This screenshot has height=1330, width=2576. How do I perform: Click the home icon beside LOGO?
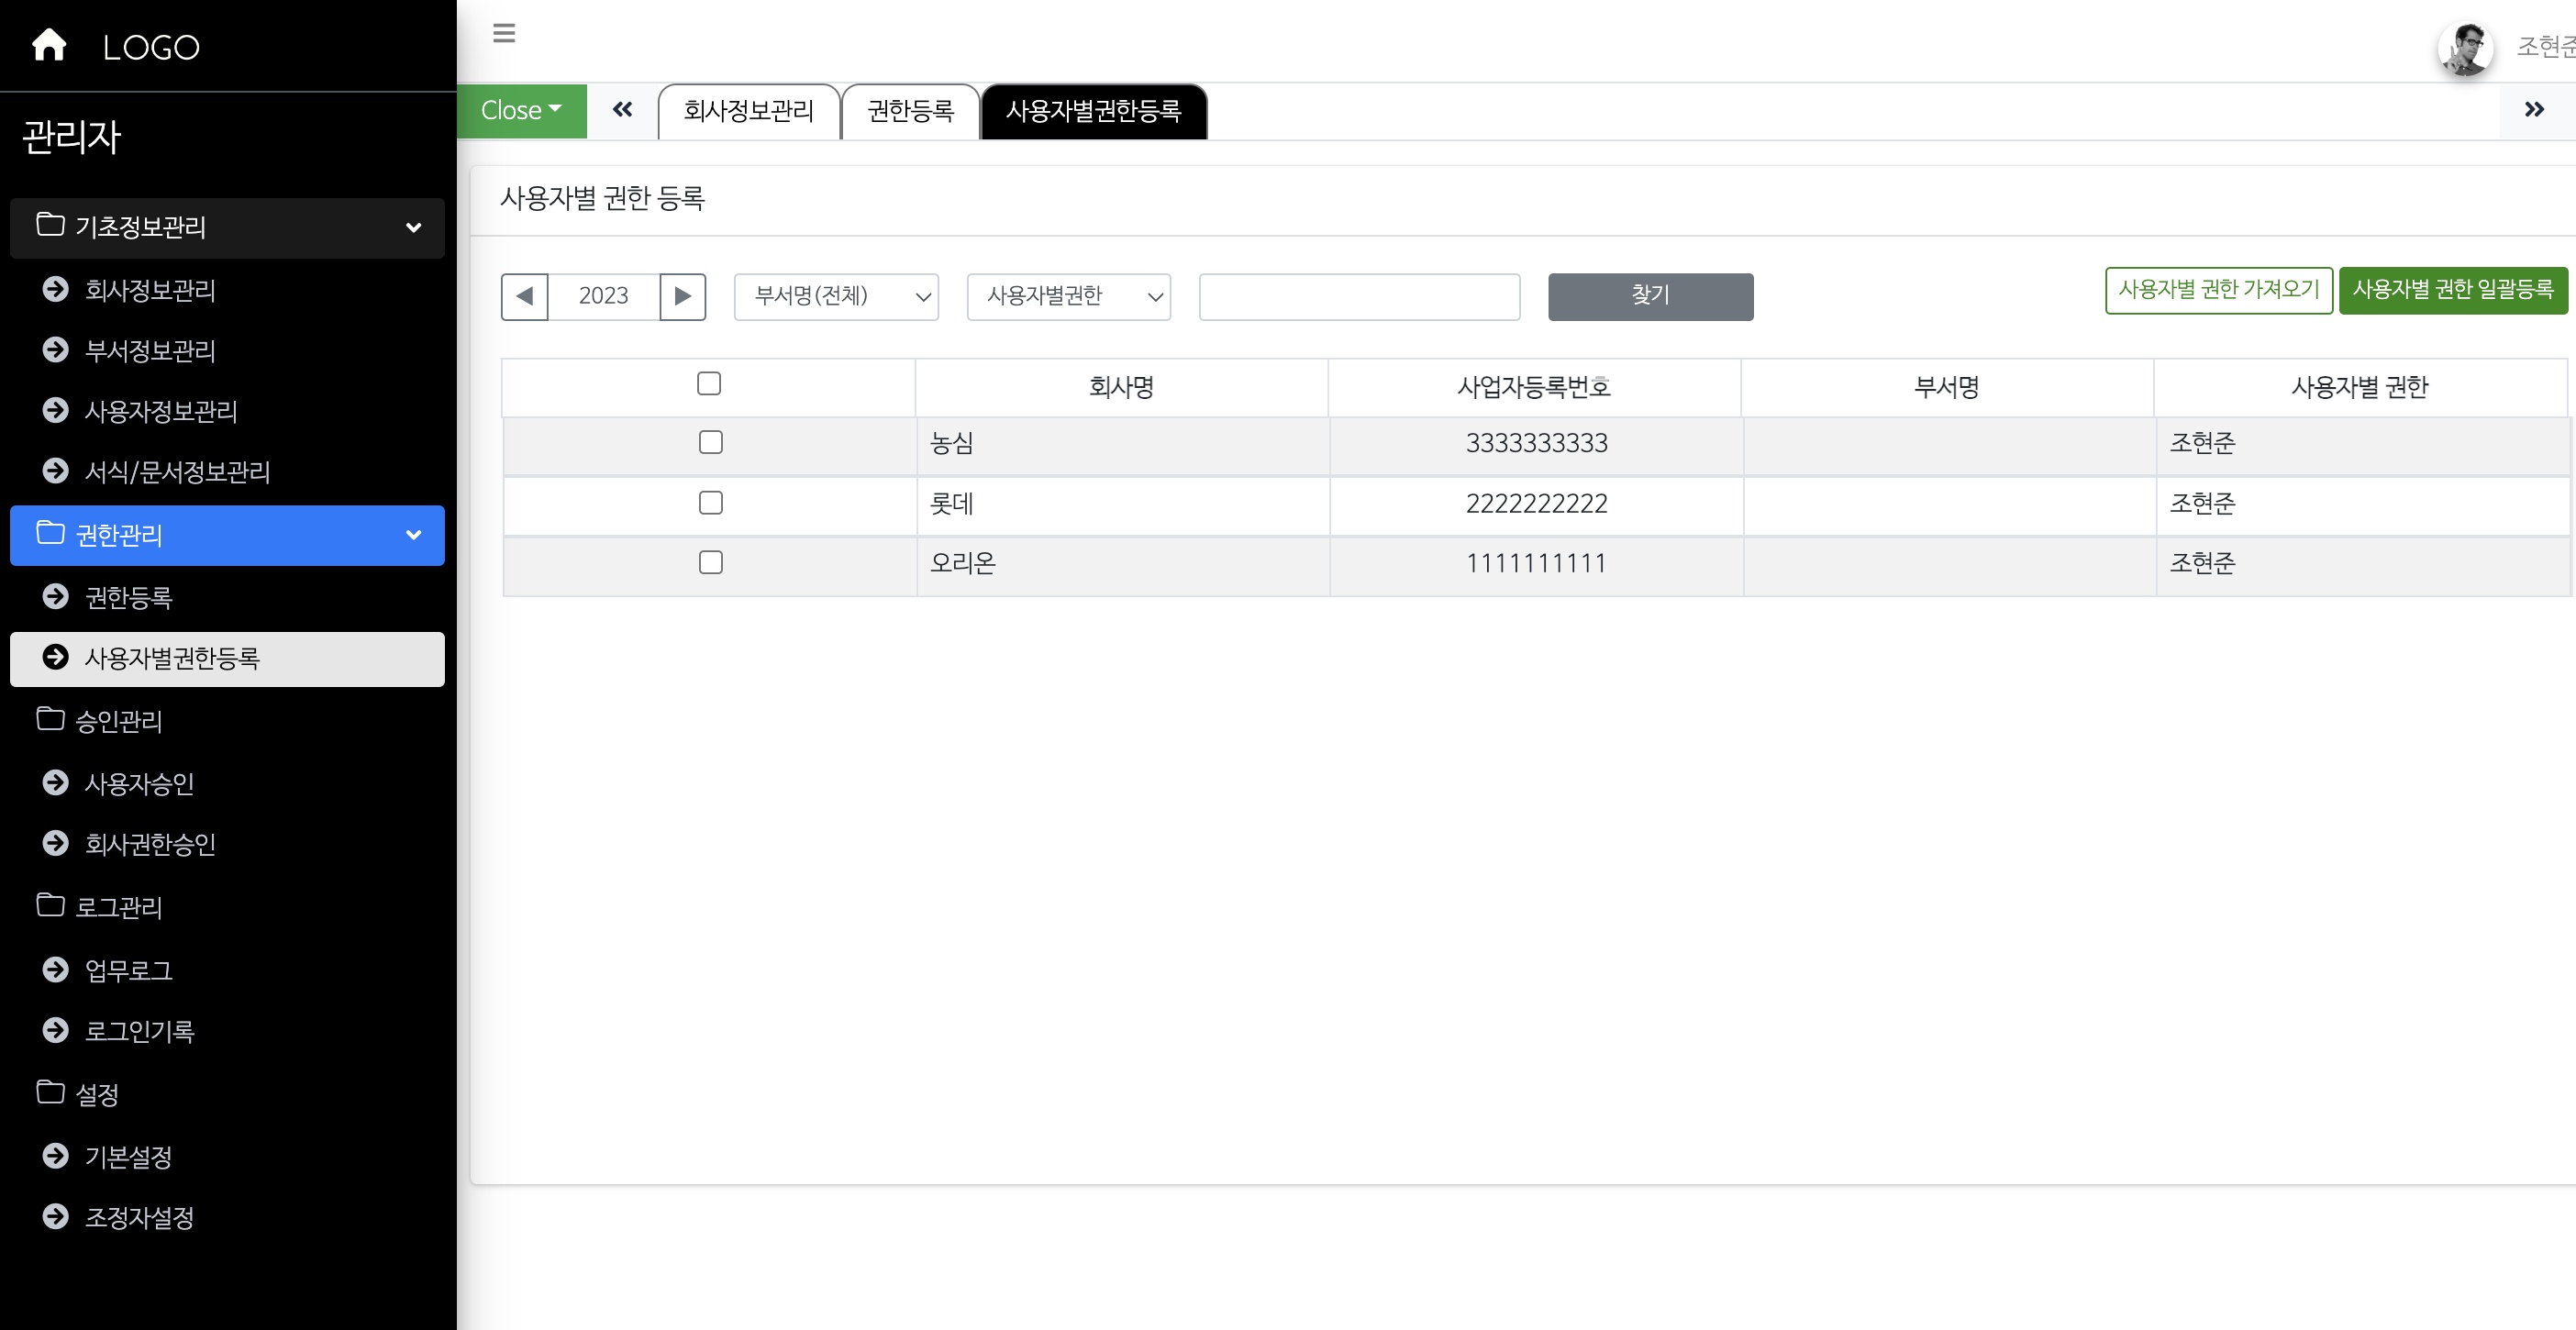[49, 45]
